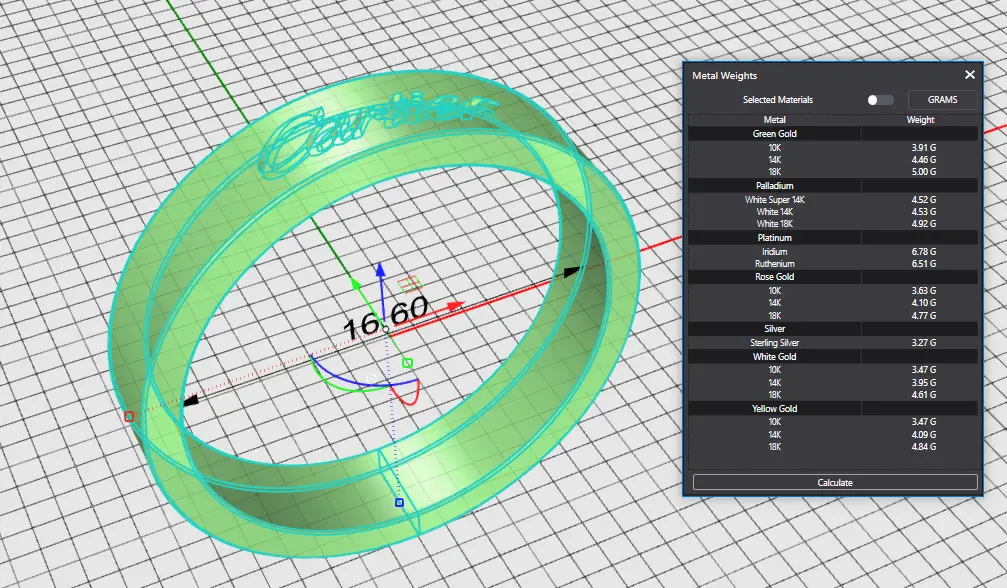This screenshot has width=1007, height=588.
Task: Click the Metal column header
Action: coord(775,120)
